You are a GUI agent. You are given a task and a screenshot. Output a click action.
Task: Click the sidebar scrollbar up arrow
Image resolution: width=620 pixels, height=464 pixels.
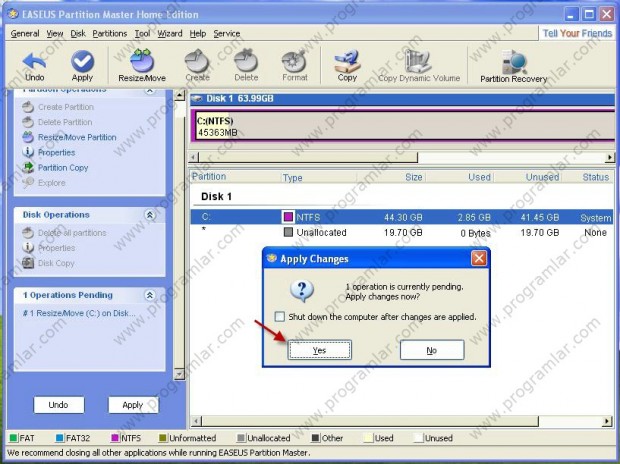pyautogui.click(x=180, y=95)
